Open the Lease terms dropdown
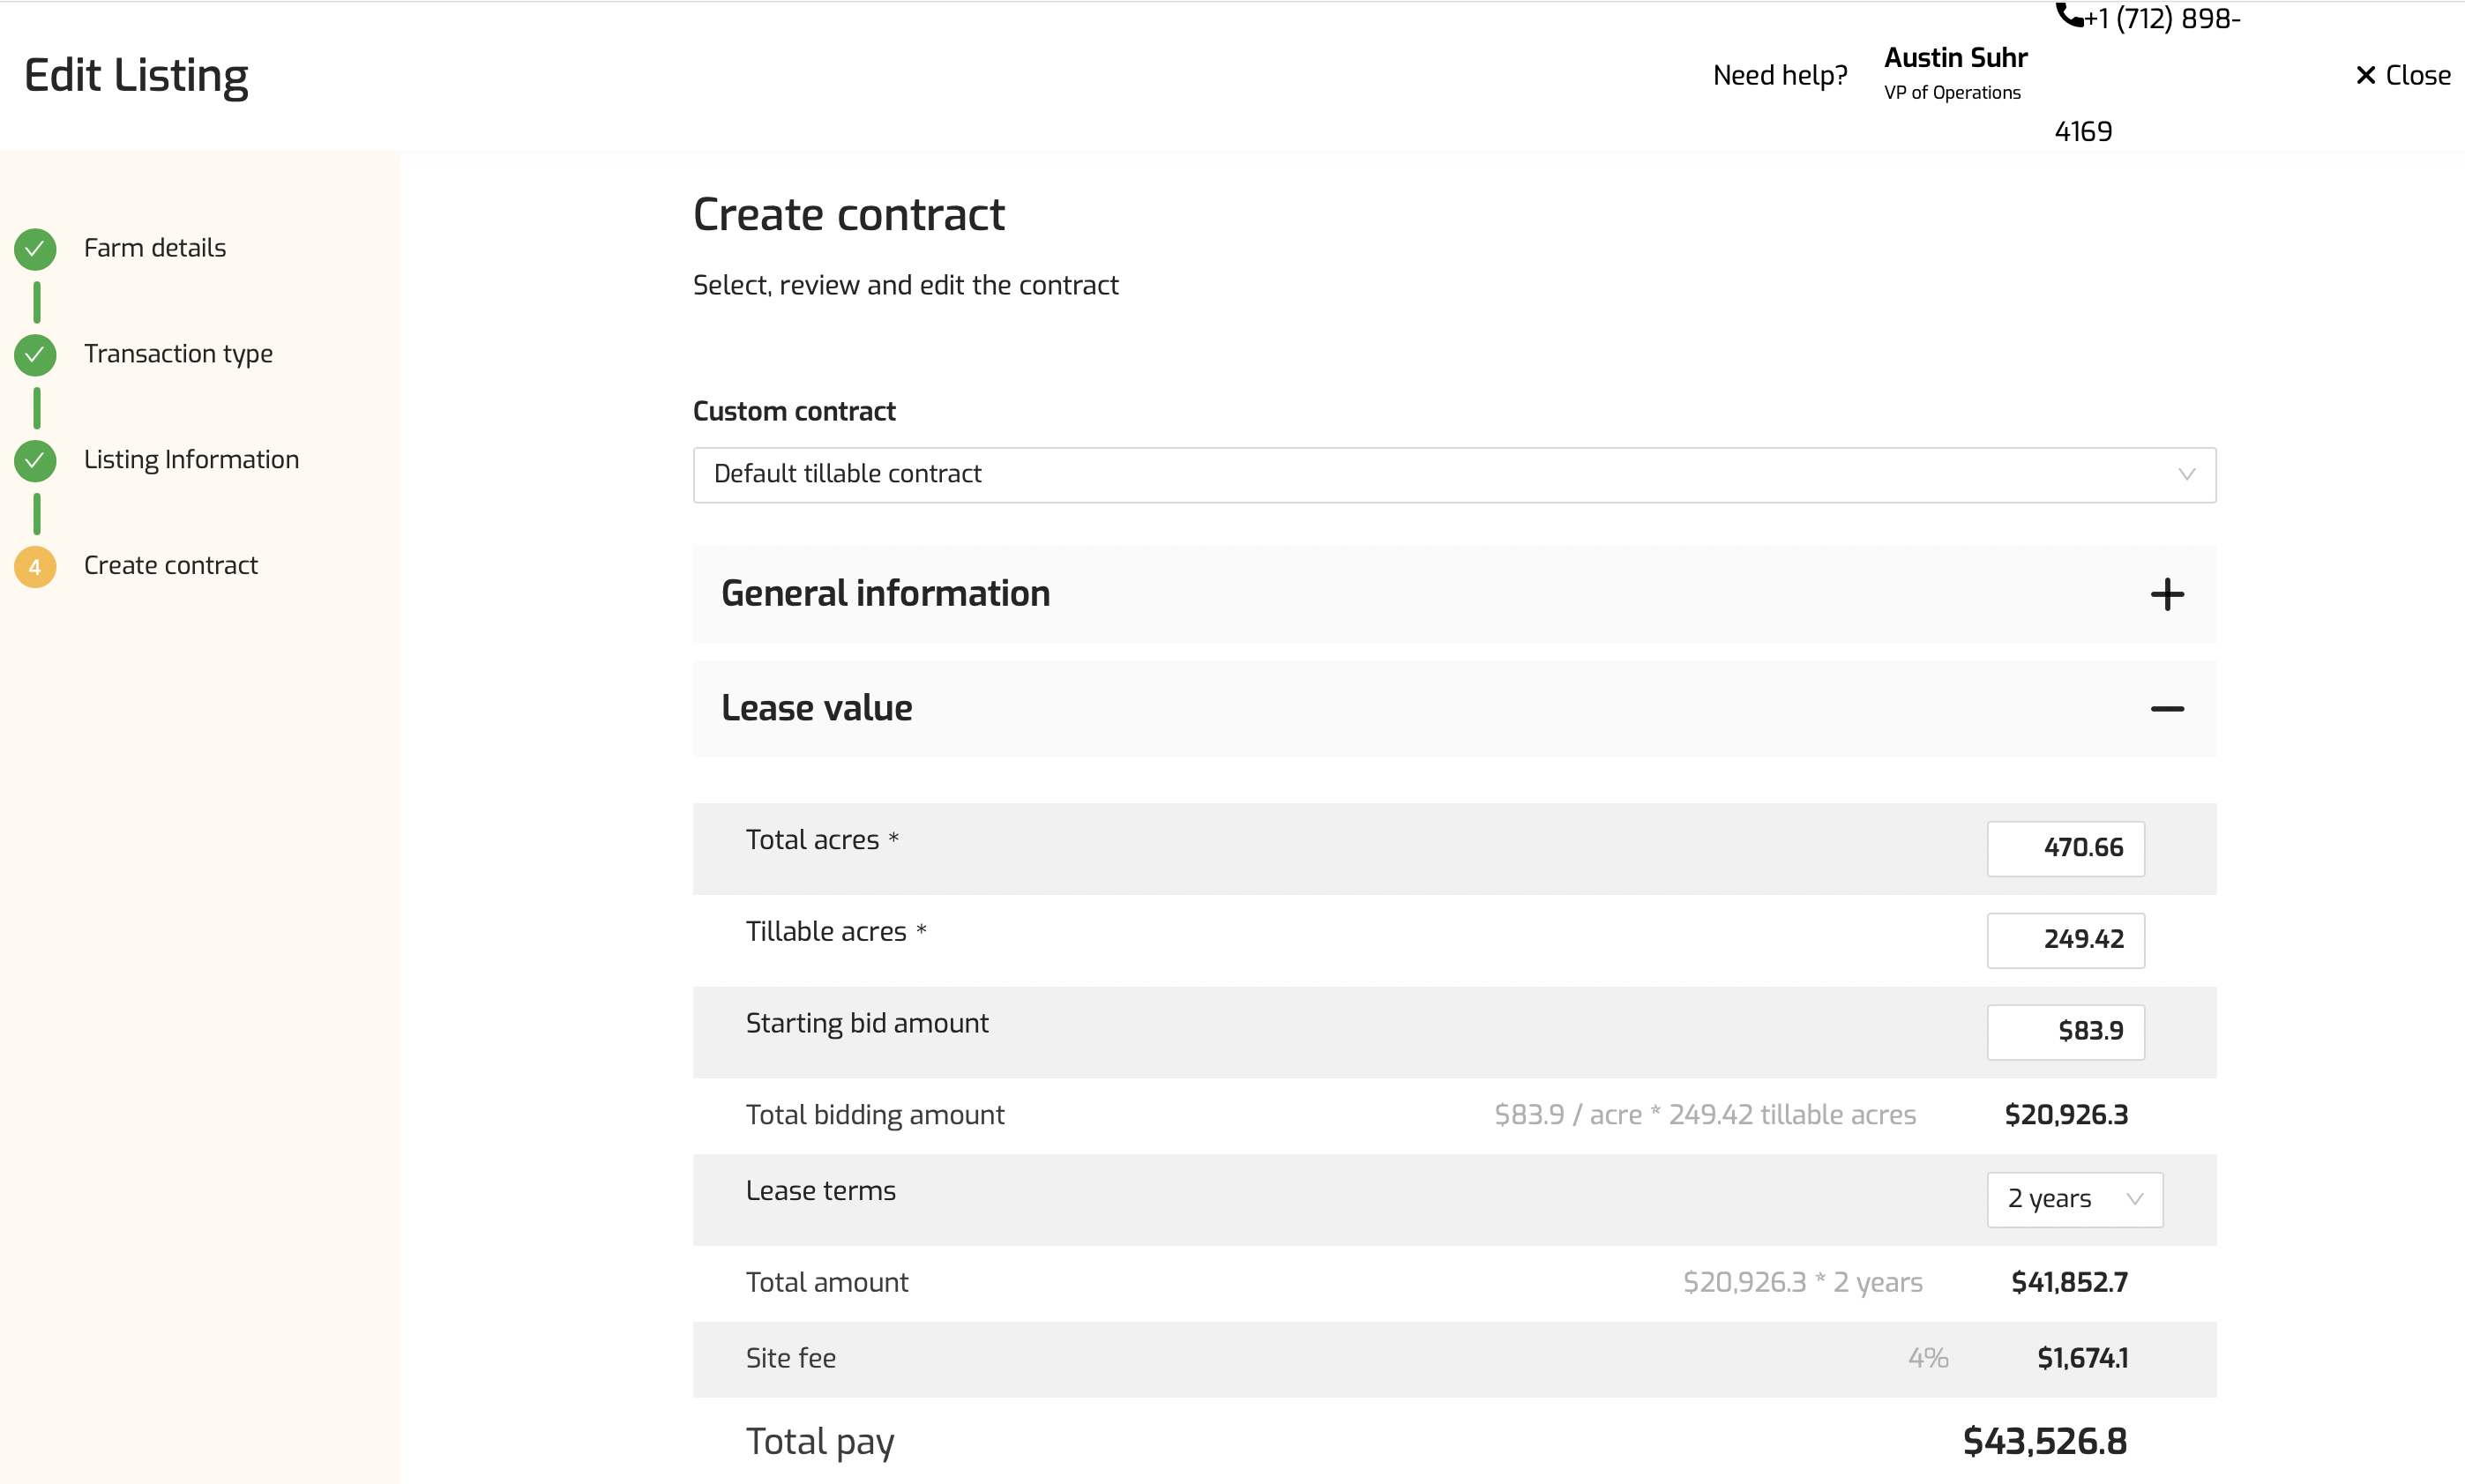This screenshot has width=2465, height=1484. (x=2073, y=1199)
